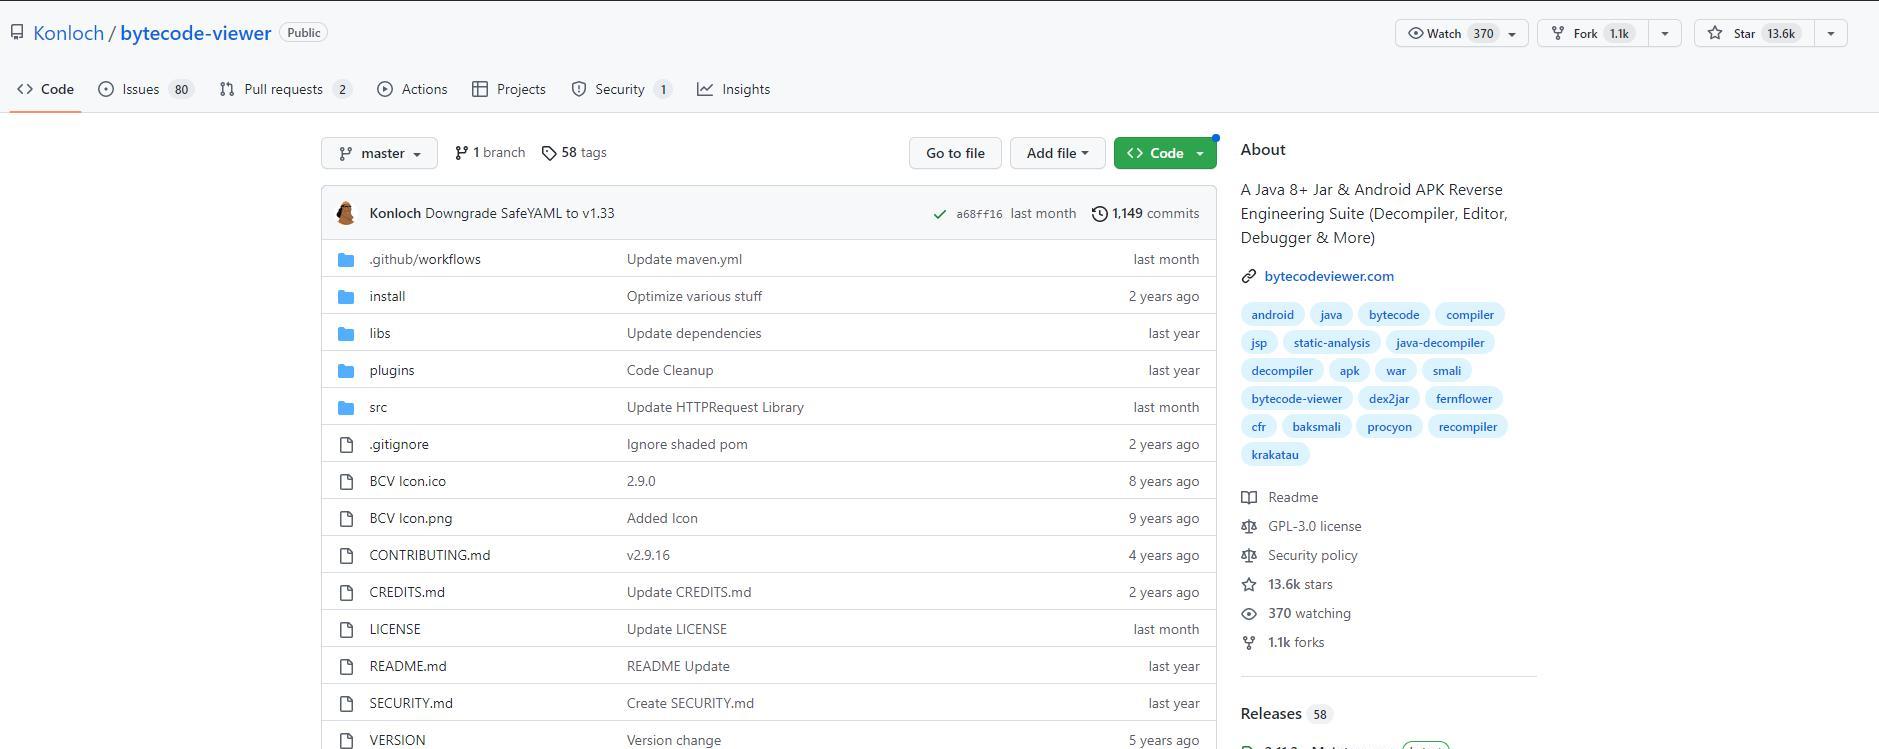Screen dimensions: 1879x749
Task: Open the Releases 58 heading link
Action: pos(1286,714)
